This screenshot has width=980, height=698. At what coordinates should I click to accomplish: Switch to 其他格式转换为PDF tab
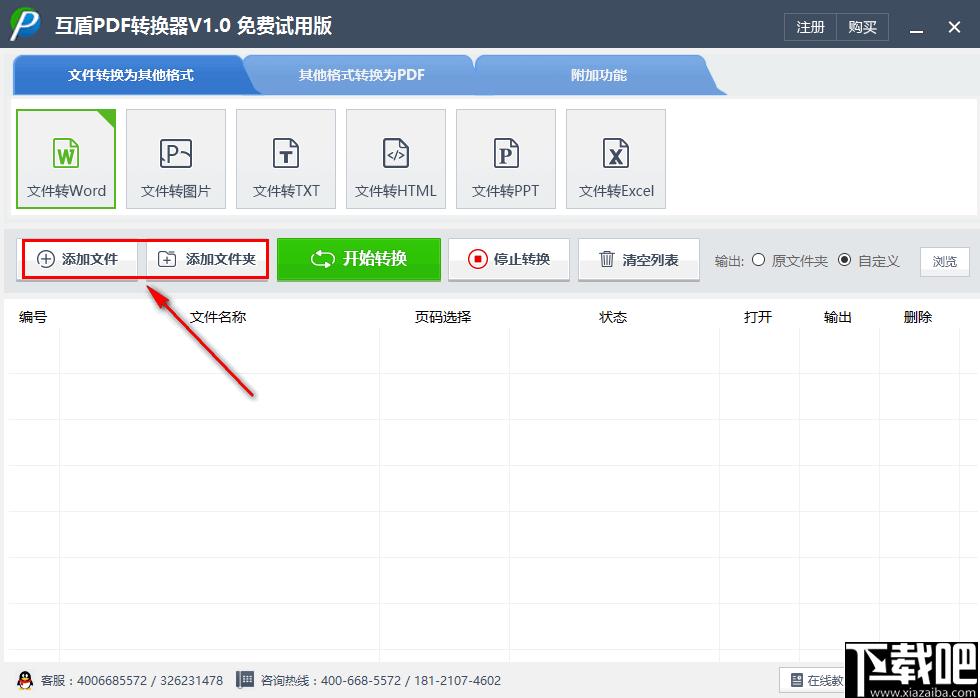362,76
